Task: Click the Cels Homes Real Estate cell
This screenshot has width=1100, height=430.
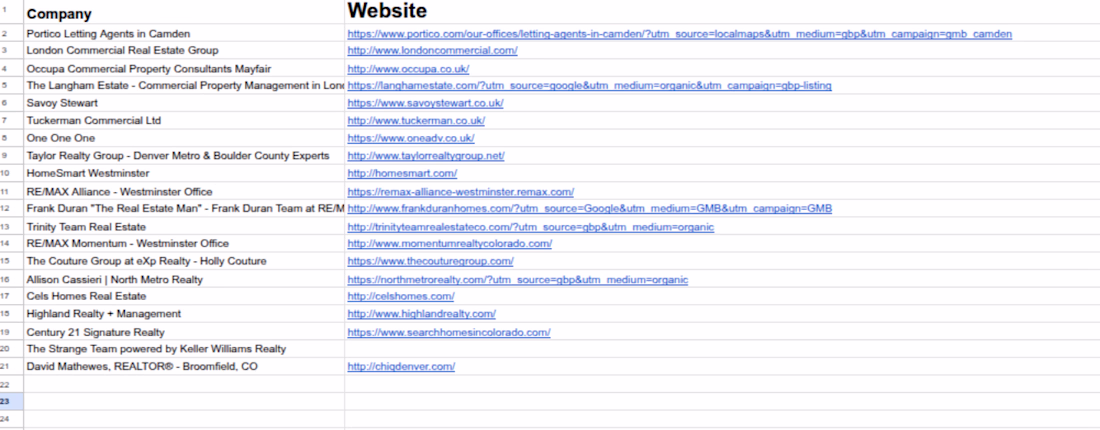Action: [184, 296]
